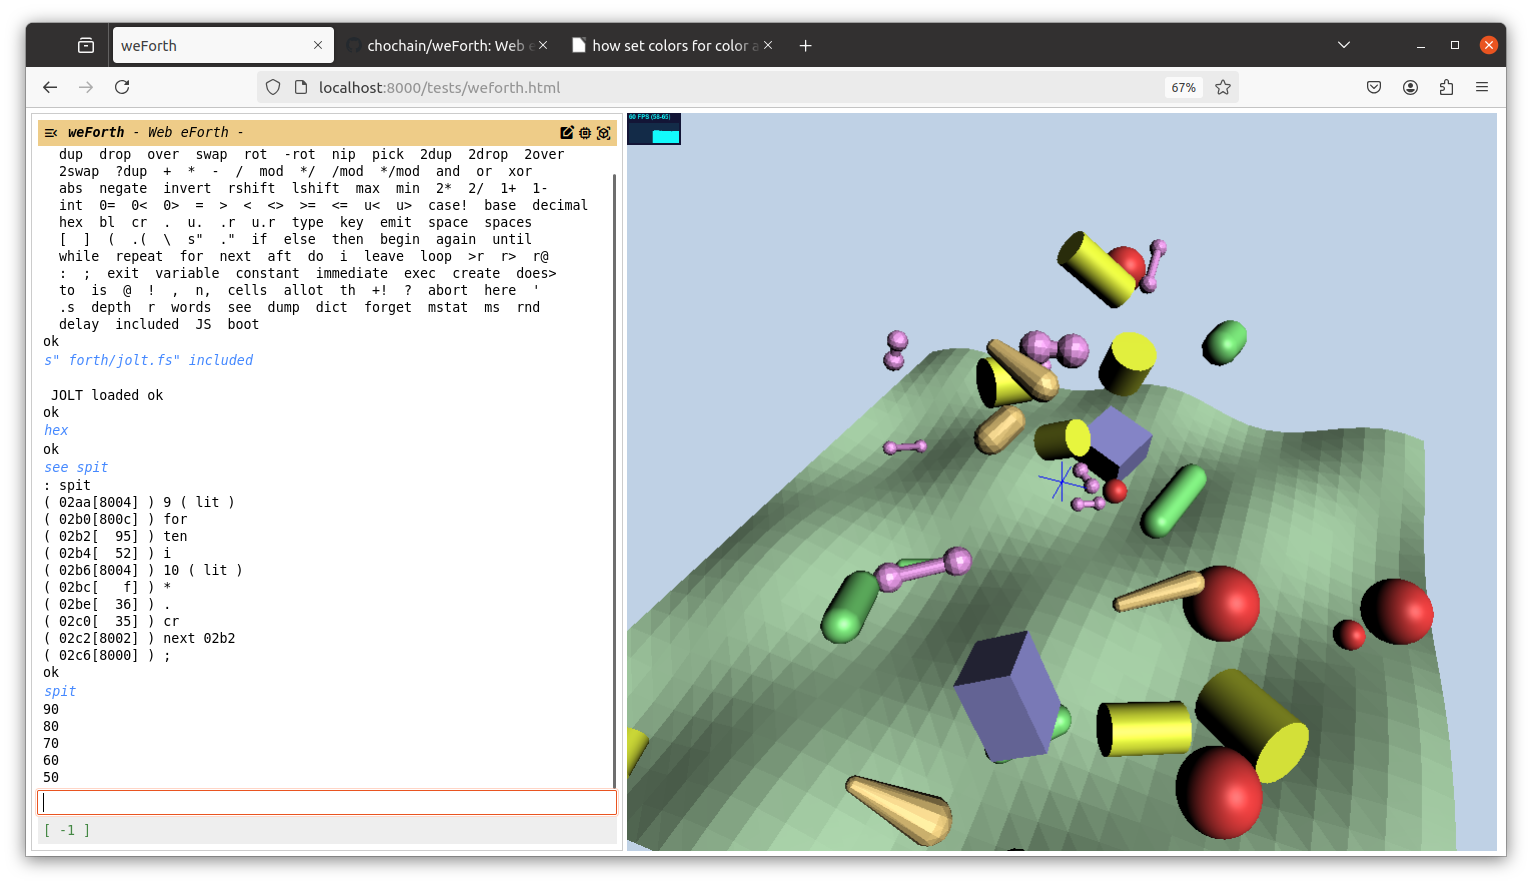Bookmark this page with the star icon
The height and width of the screenshot is (885, 1532).
(1222, 88)
